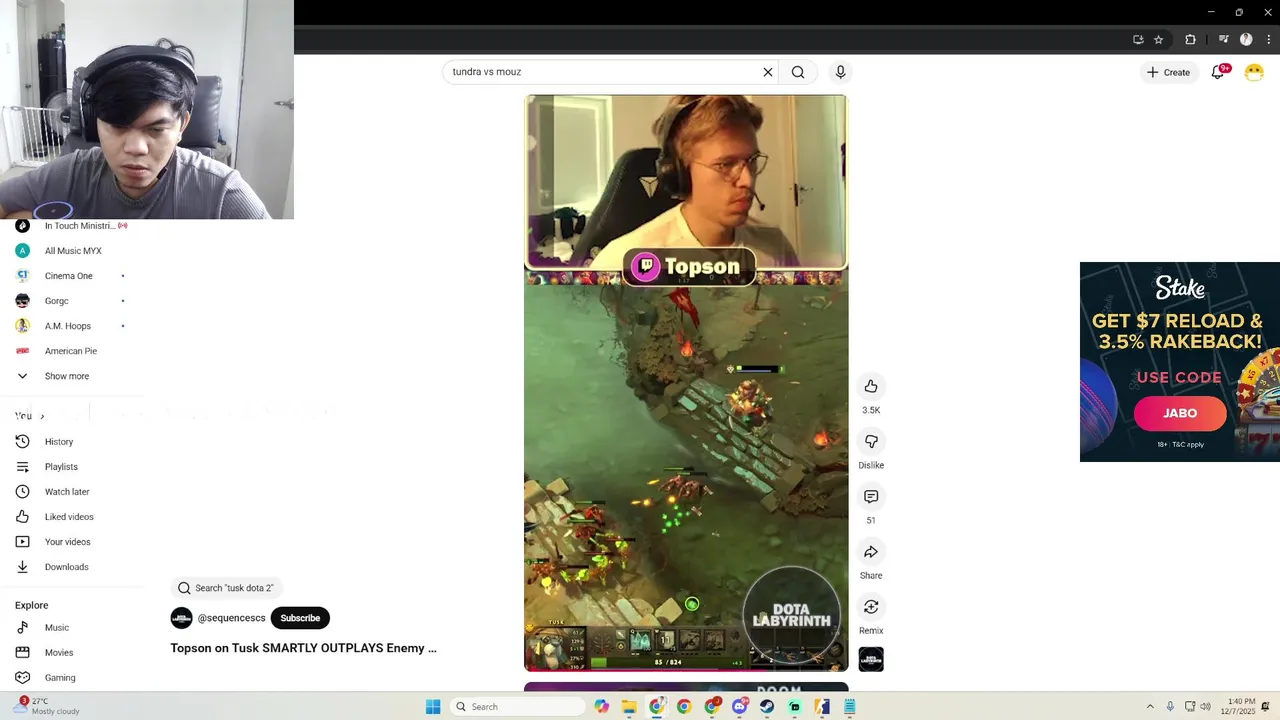Open the Chrome profile avatar
The width and height of the screenshot is (1280, 720).
click(1246, 40)
